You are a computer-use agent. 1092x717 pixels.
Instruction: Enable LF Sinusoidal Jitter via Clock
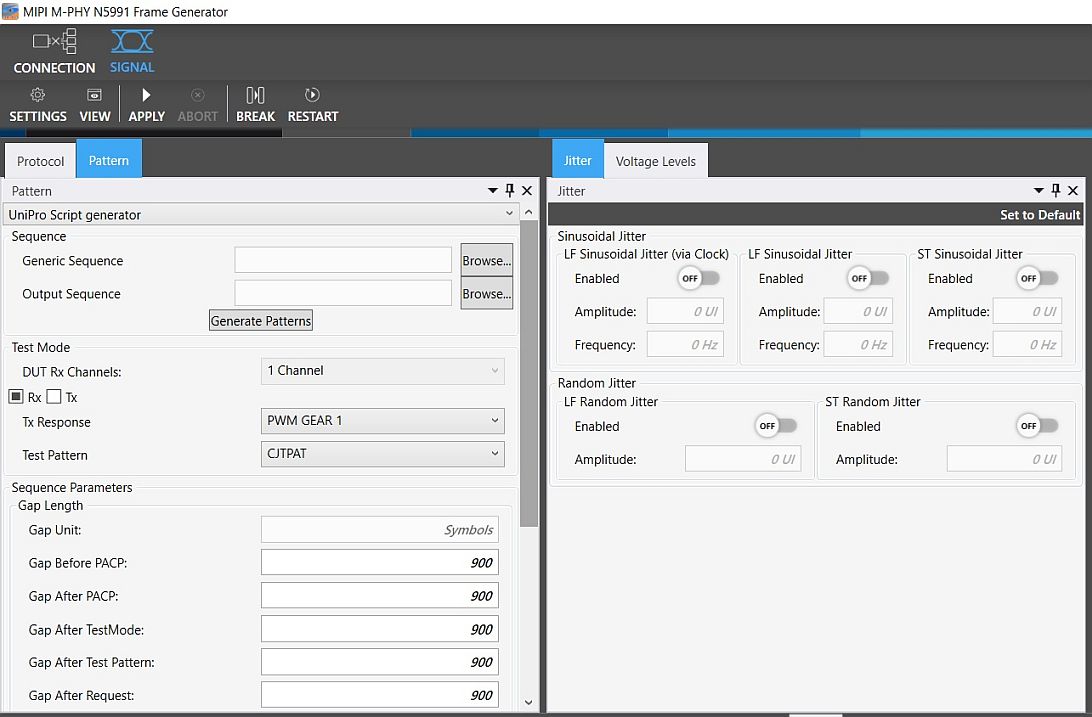coord(699,279)
